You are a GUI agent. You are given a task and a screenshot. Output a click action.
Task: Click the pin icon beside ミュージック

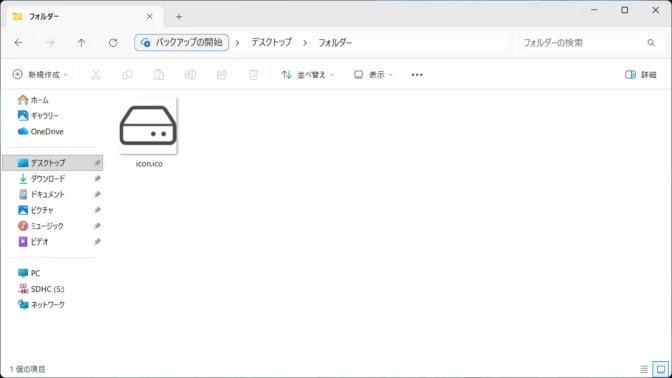97,226
